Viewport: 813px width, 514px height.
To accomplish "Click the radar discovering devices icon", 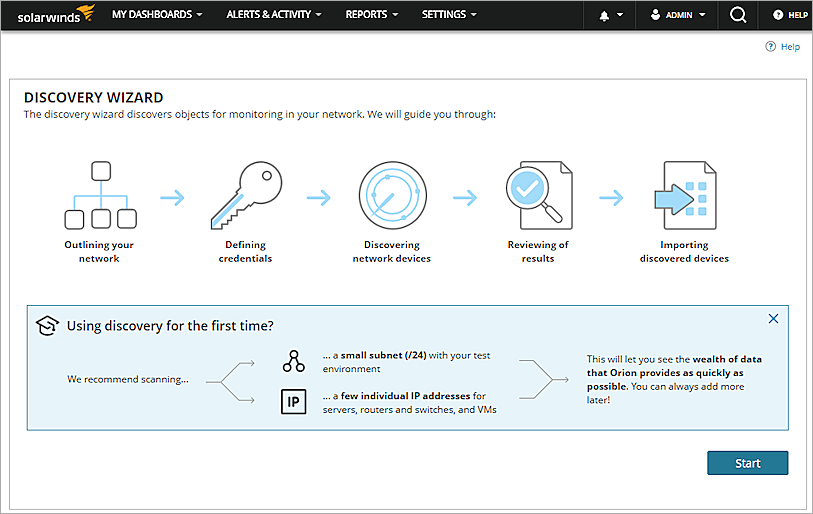I will click(x=391, y=195).
